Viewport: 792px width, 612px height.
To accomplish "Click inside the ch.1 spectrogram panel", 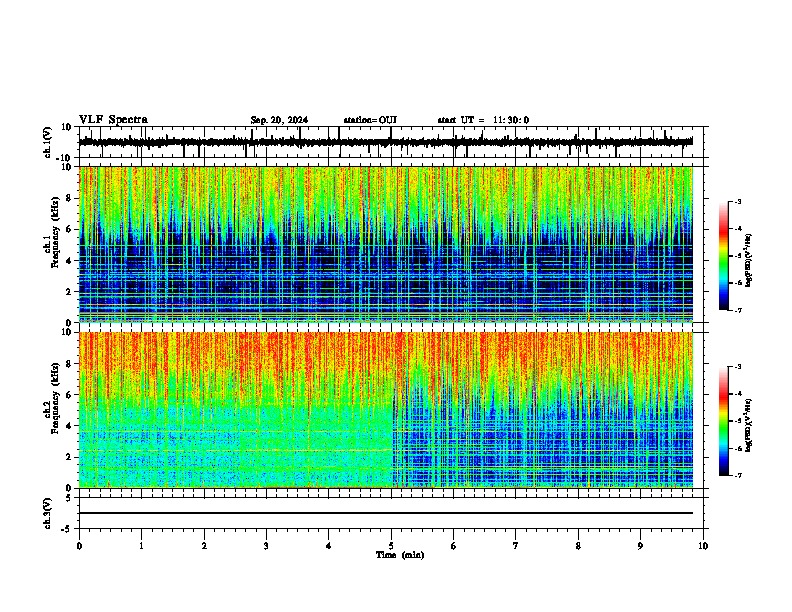I will click(x=385, y=244).
